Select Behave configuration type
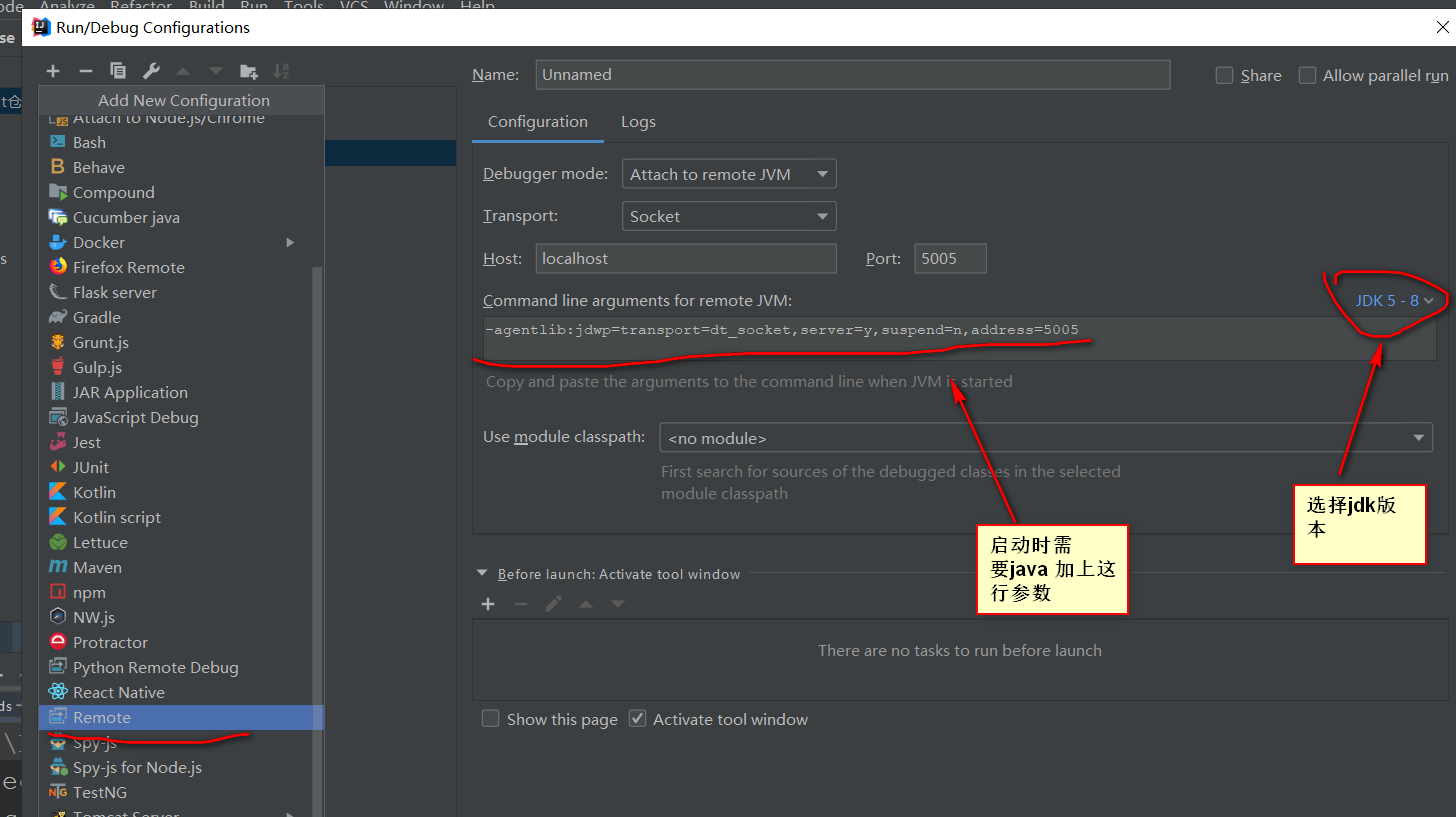Image resolution: width=1456 pixels, height=817 pixels. click(180, 168)
